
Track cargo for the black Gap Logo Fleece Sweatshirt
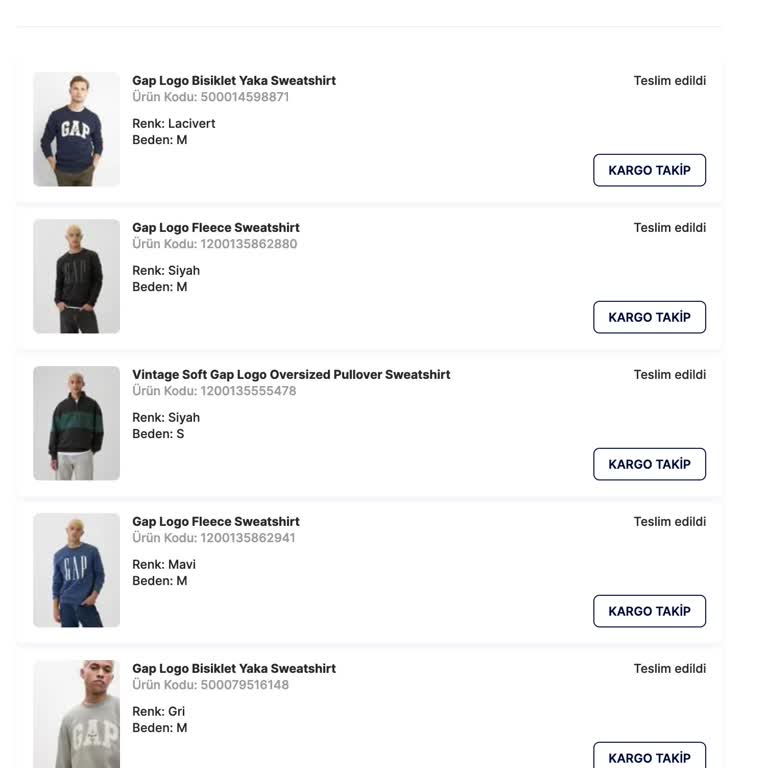[x=649, y=317]
